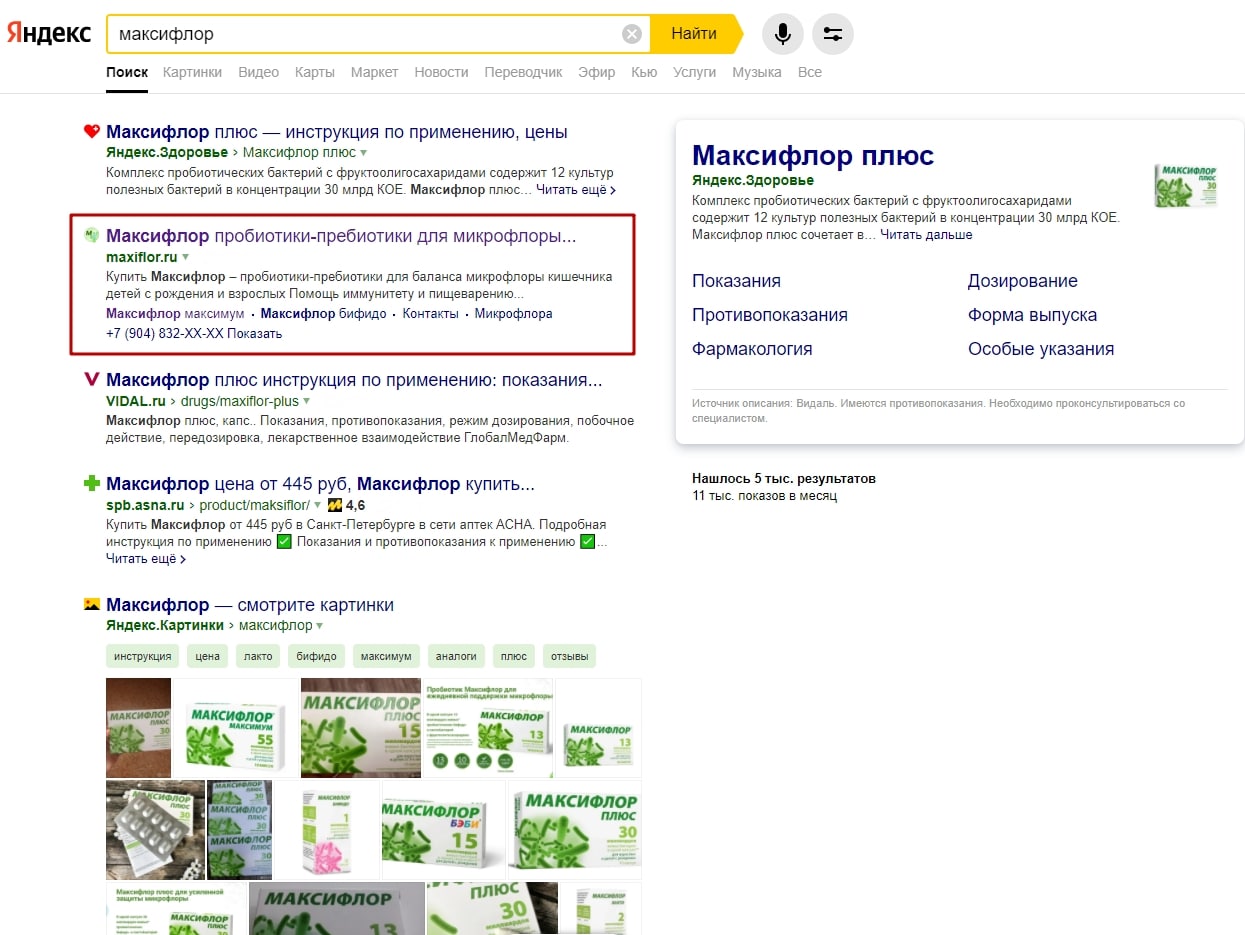Open the Максифлор максимум sitelink

[175, 314]
